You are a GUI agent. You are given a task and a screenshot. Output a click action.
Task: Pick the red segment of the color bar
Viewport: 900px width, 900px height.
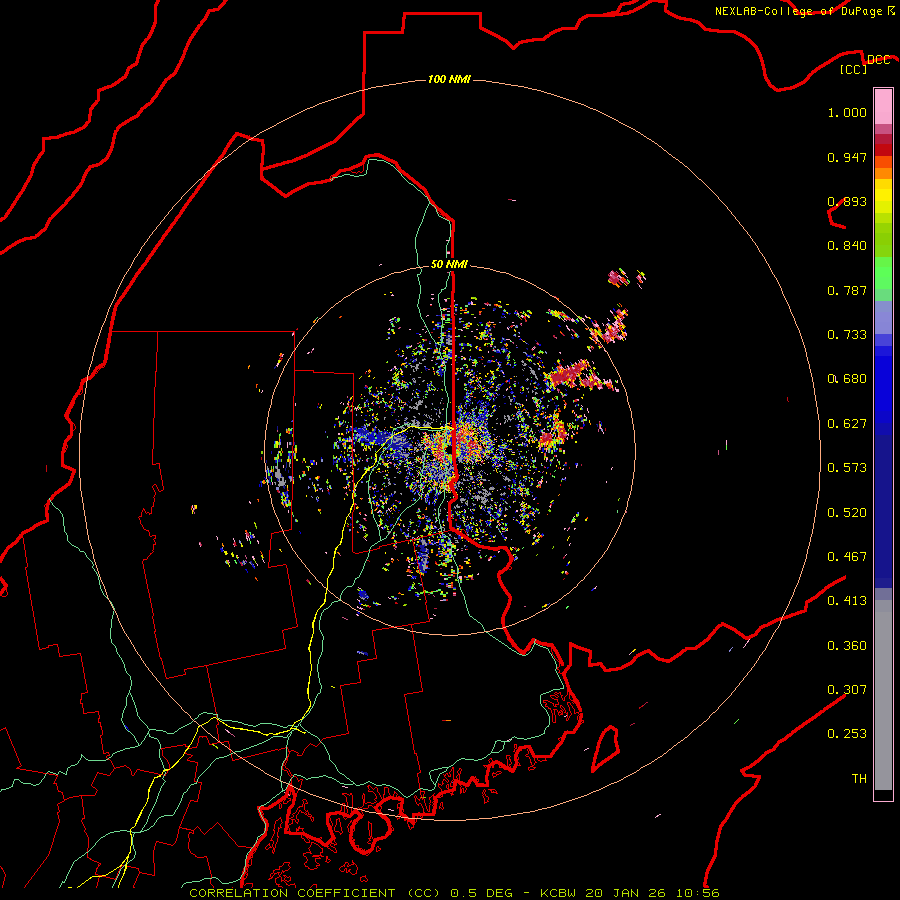[x=883, y=150]
